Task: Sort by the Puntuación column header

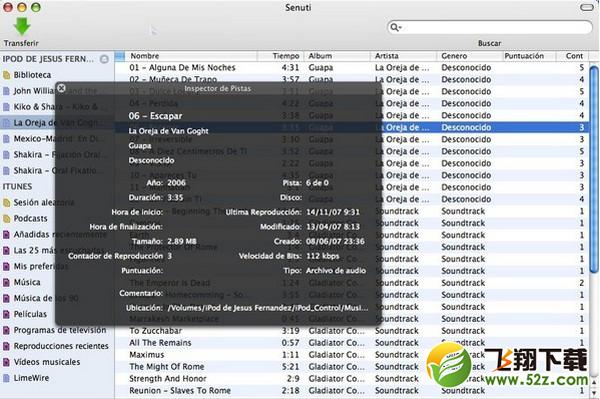Action: click(x=528, y=56)
